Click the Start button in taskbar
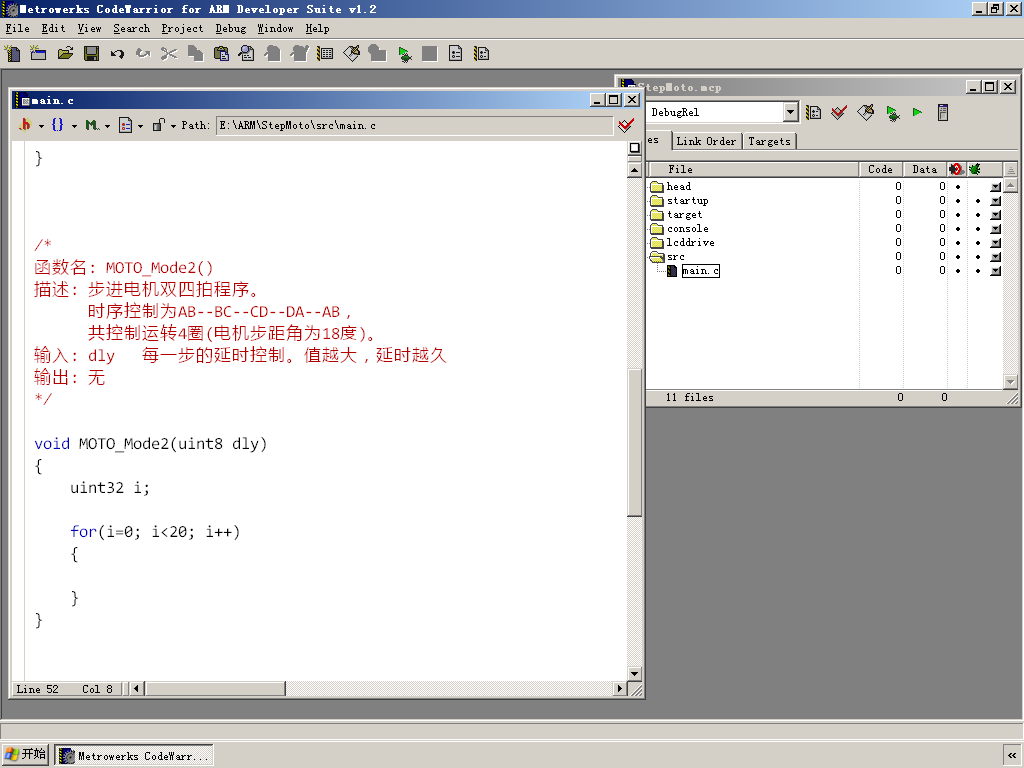Image resolution: width=1024 pixels, height=768 pixels. point(25,754)
